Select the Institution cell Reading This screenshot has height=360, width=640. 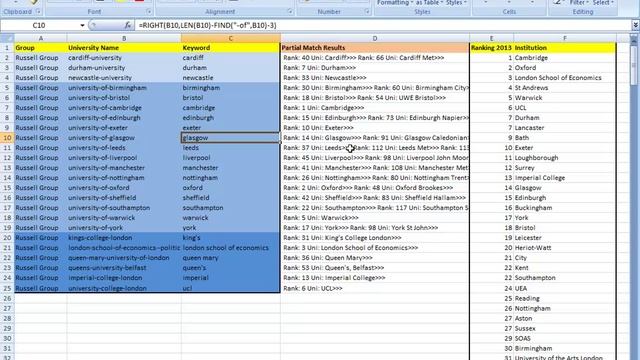click(565, 298)
